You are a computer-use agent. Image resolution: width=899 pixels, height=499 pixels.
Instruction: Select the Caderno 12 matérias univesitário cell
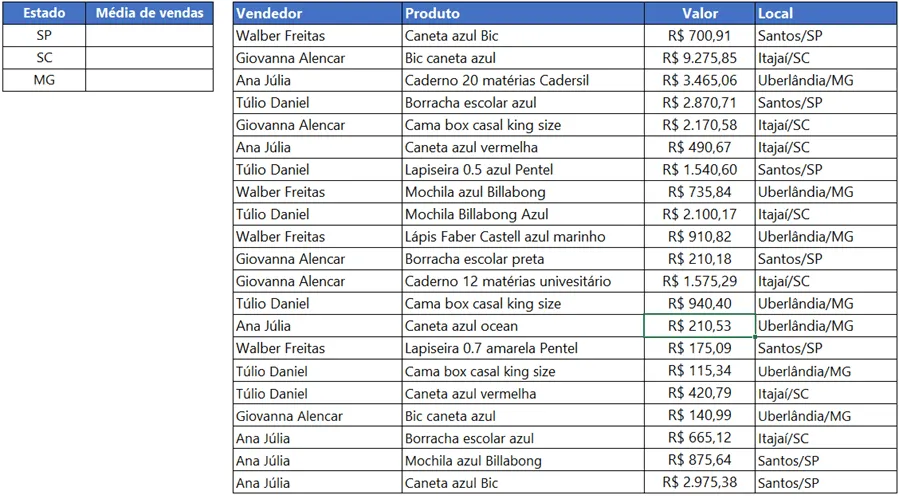pyautogui.click(x=523, y=281)
